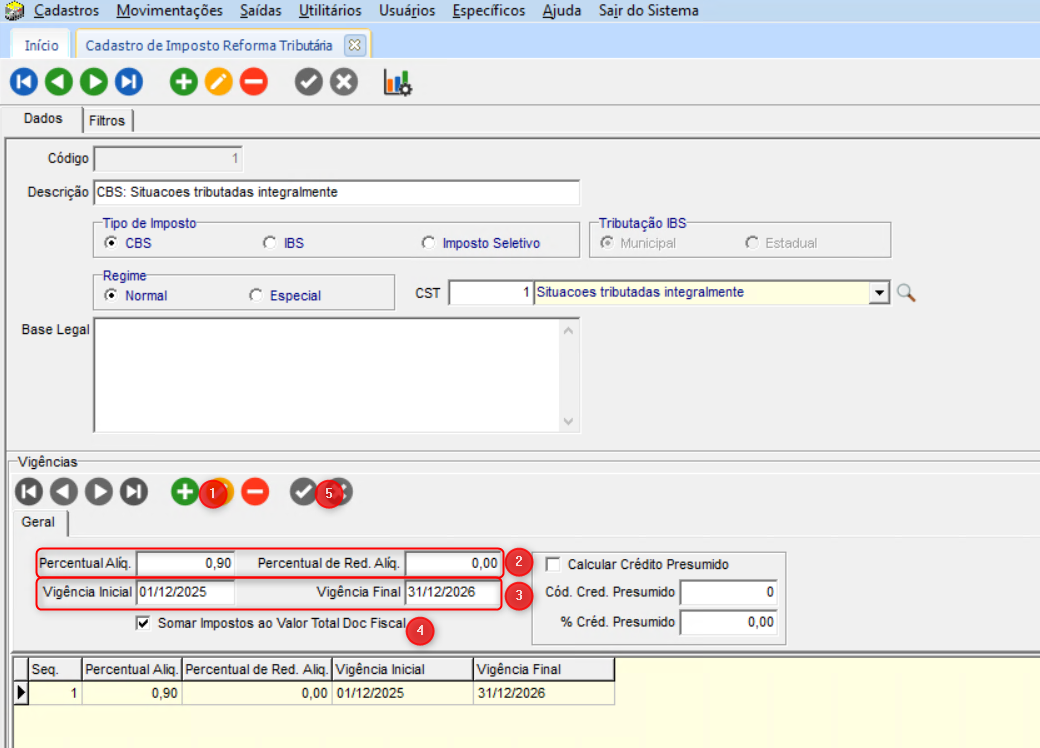The height and width of the screenshot is (748, 1040).
Task: Select the IBS tax type radio button
Action: tap(269, 243)
